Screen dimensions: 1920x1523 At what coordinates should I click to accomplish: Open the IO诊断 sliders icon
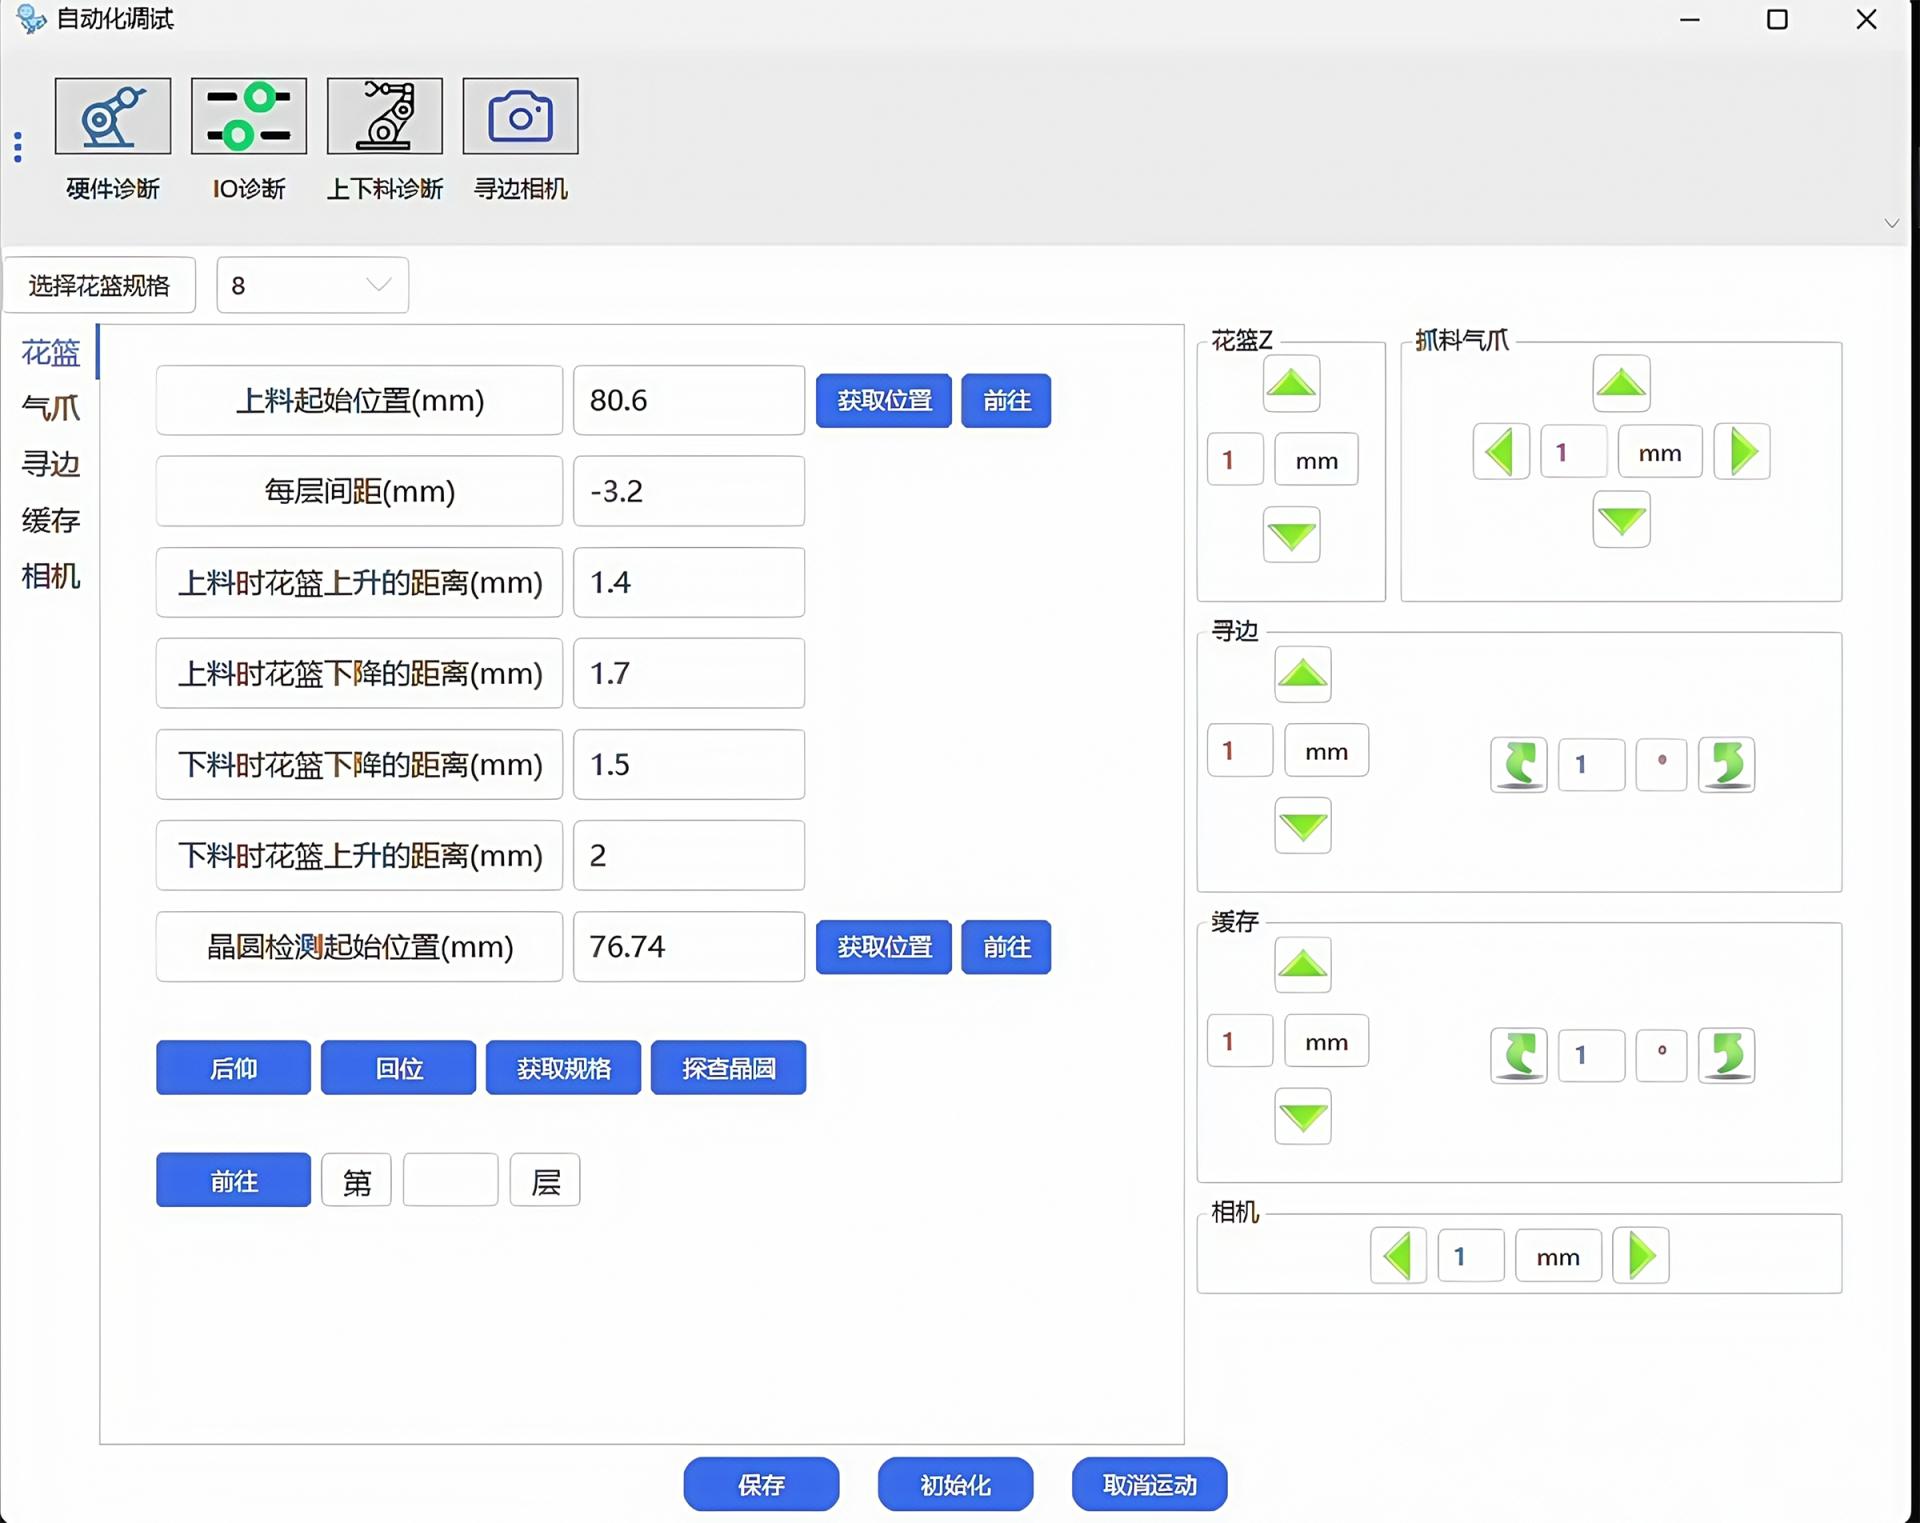click(x=248, y=116)
